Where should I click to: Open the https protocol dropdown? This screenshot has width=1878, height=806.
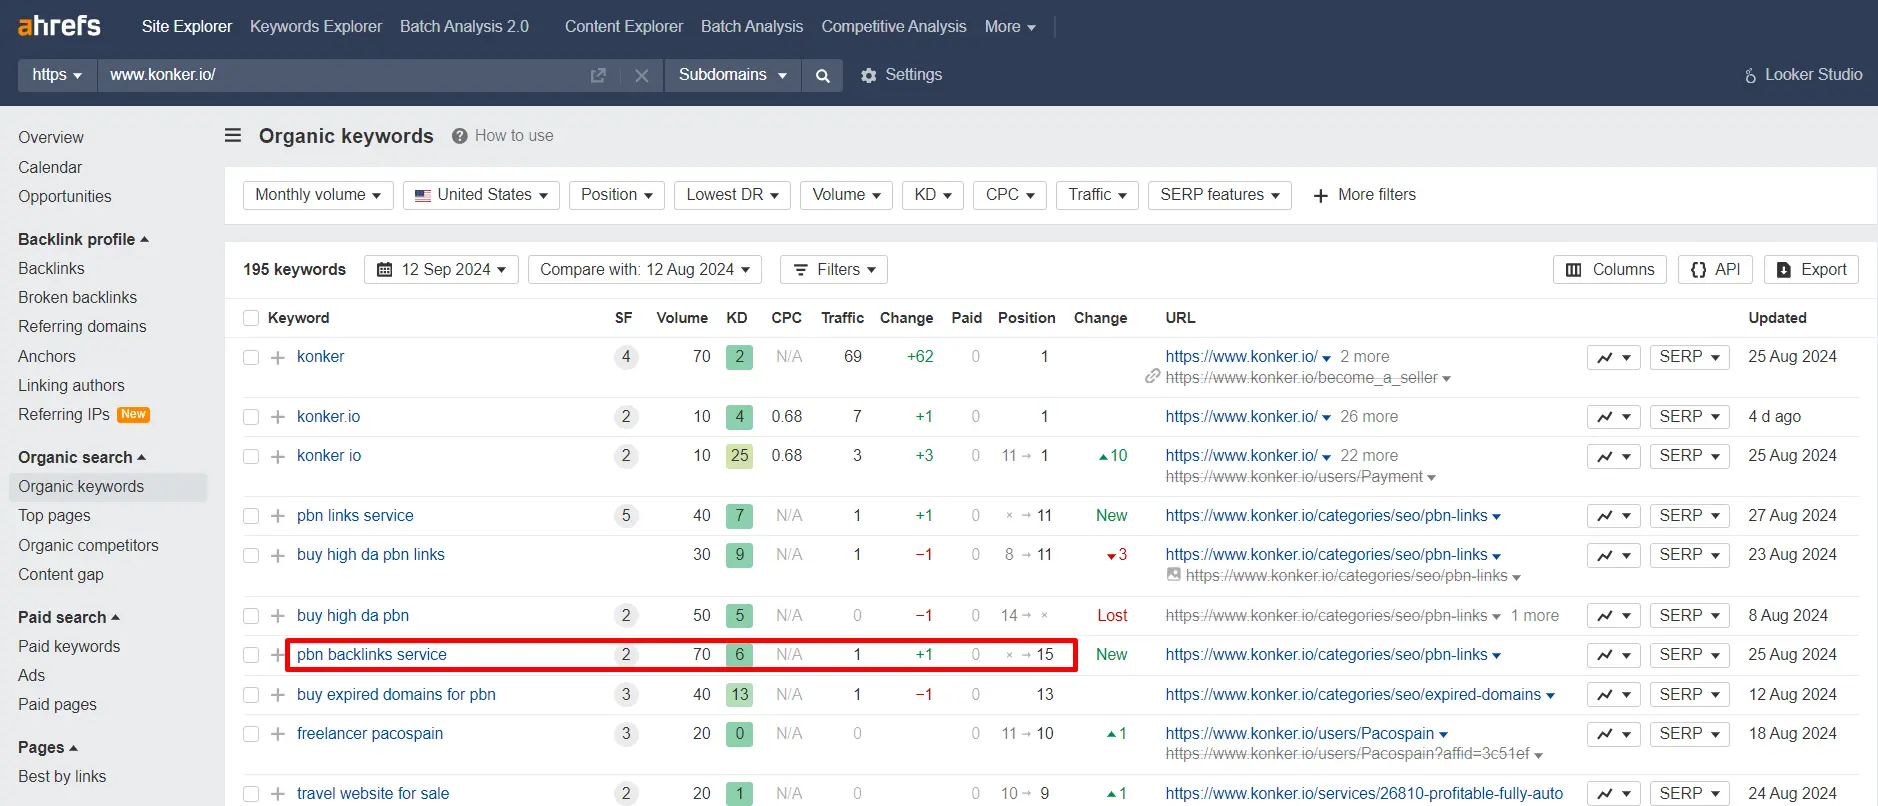point(57,75)
